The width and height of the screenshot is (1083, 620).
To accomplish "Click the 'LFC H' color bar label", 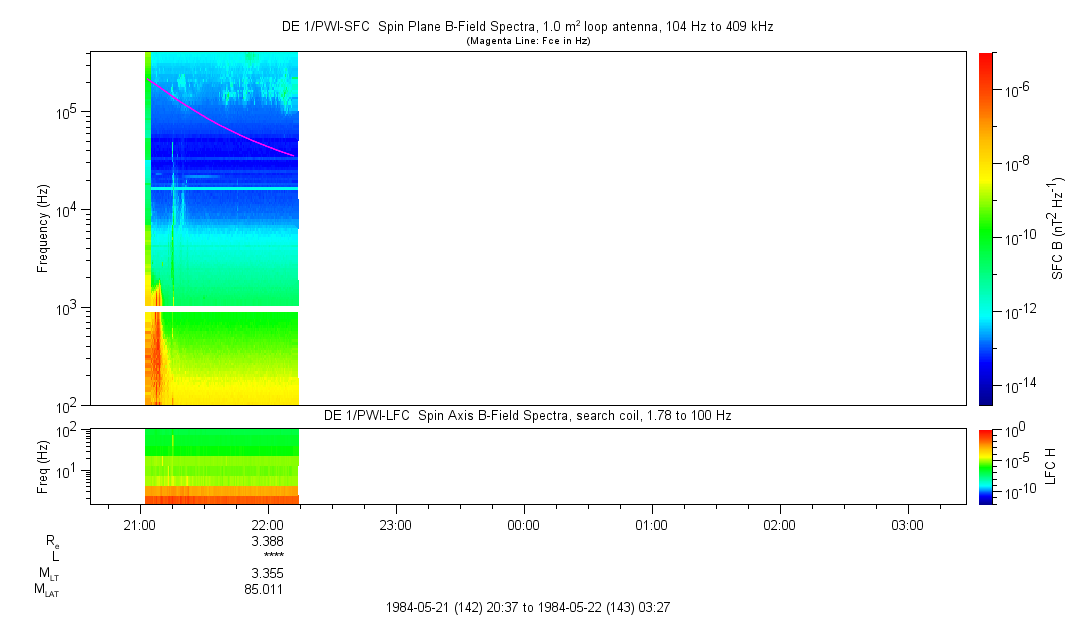I will (x=1051, y=465).
